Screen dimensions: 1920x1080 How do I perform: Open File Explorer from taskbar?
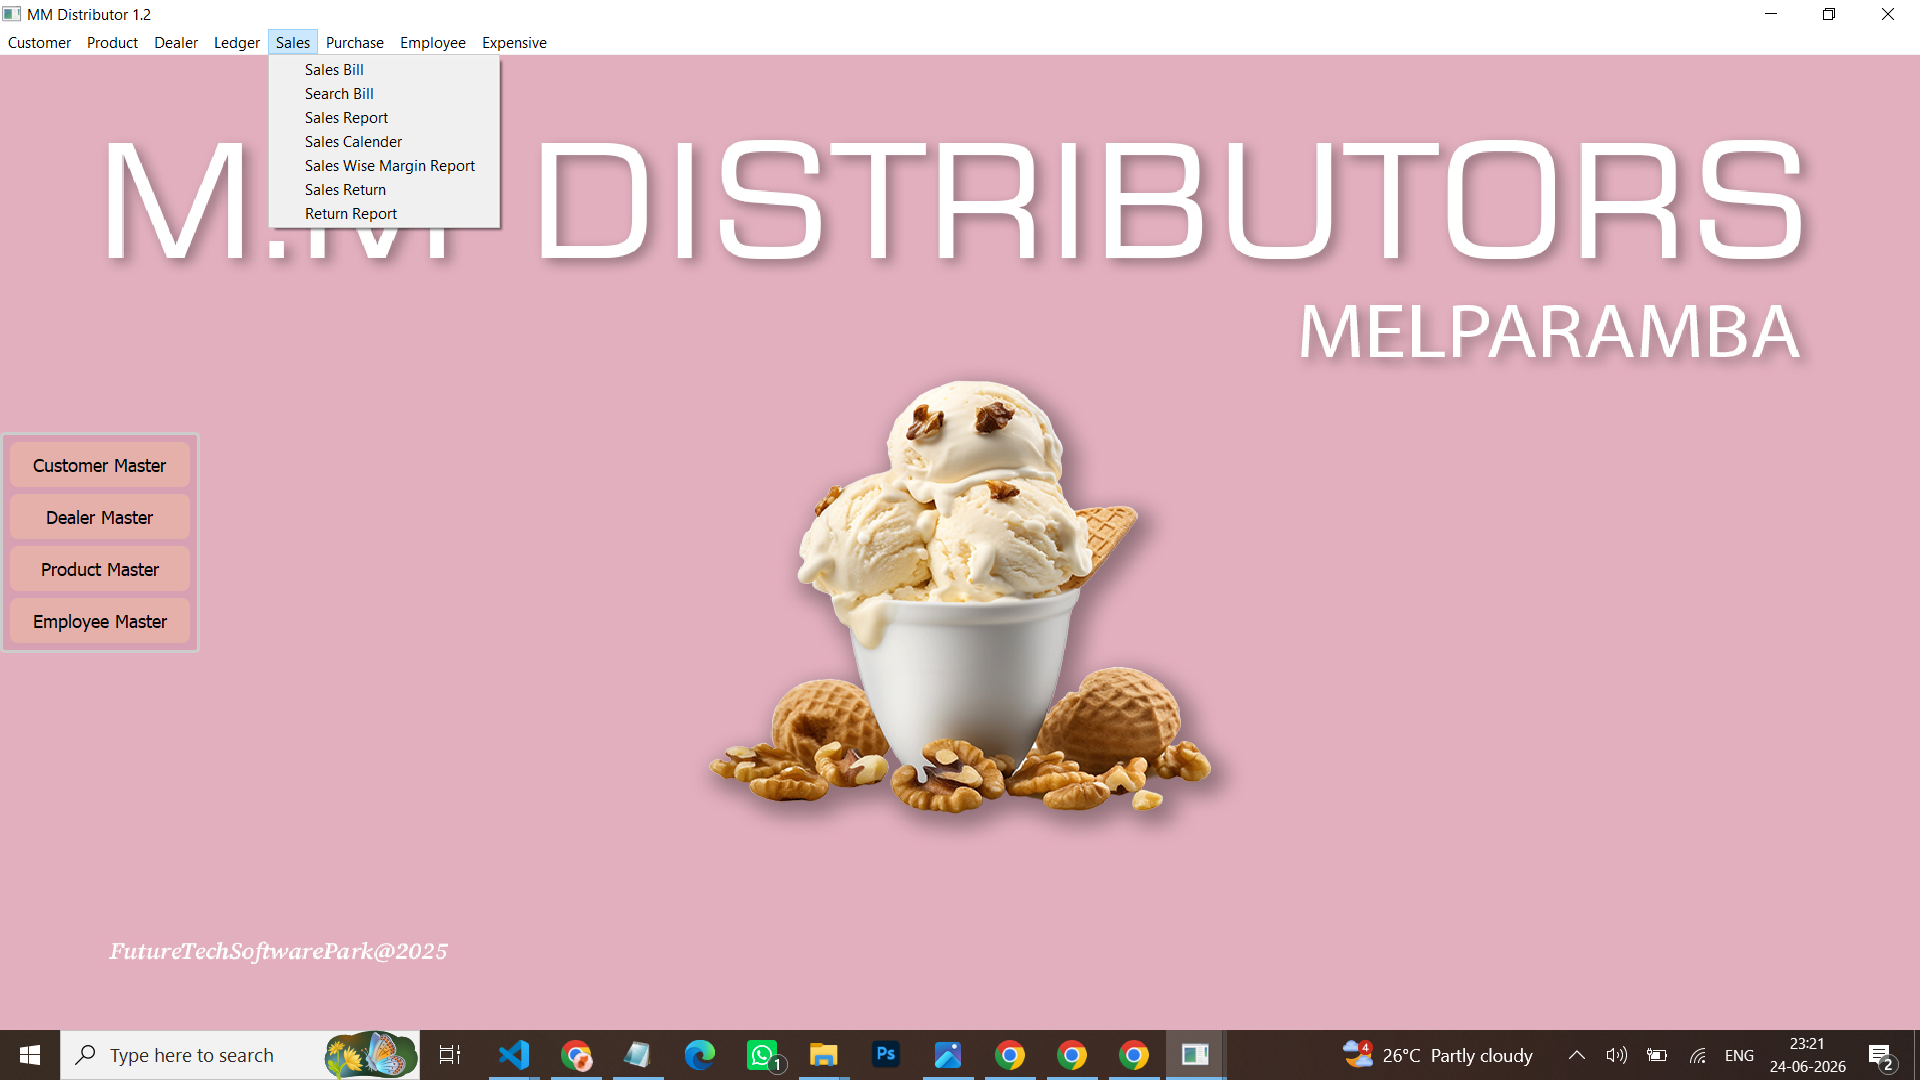click(x=823, y=1055)
